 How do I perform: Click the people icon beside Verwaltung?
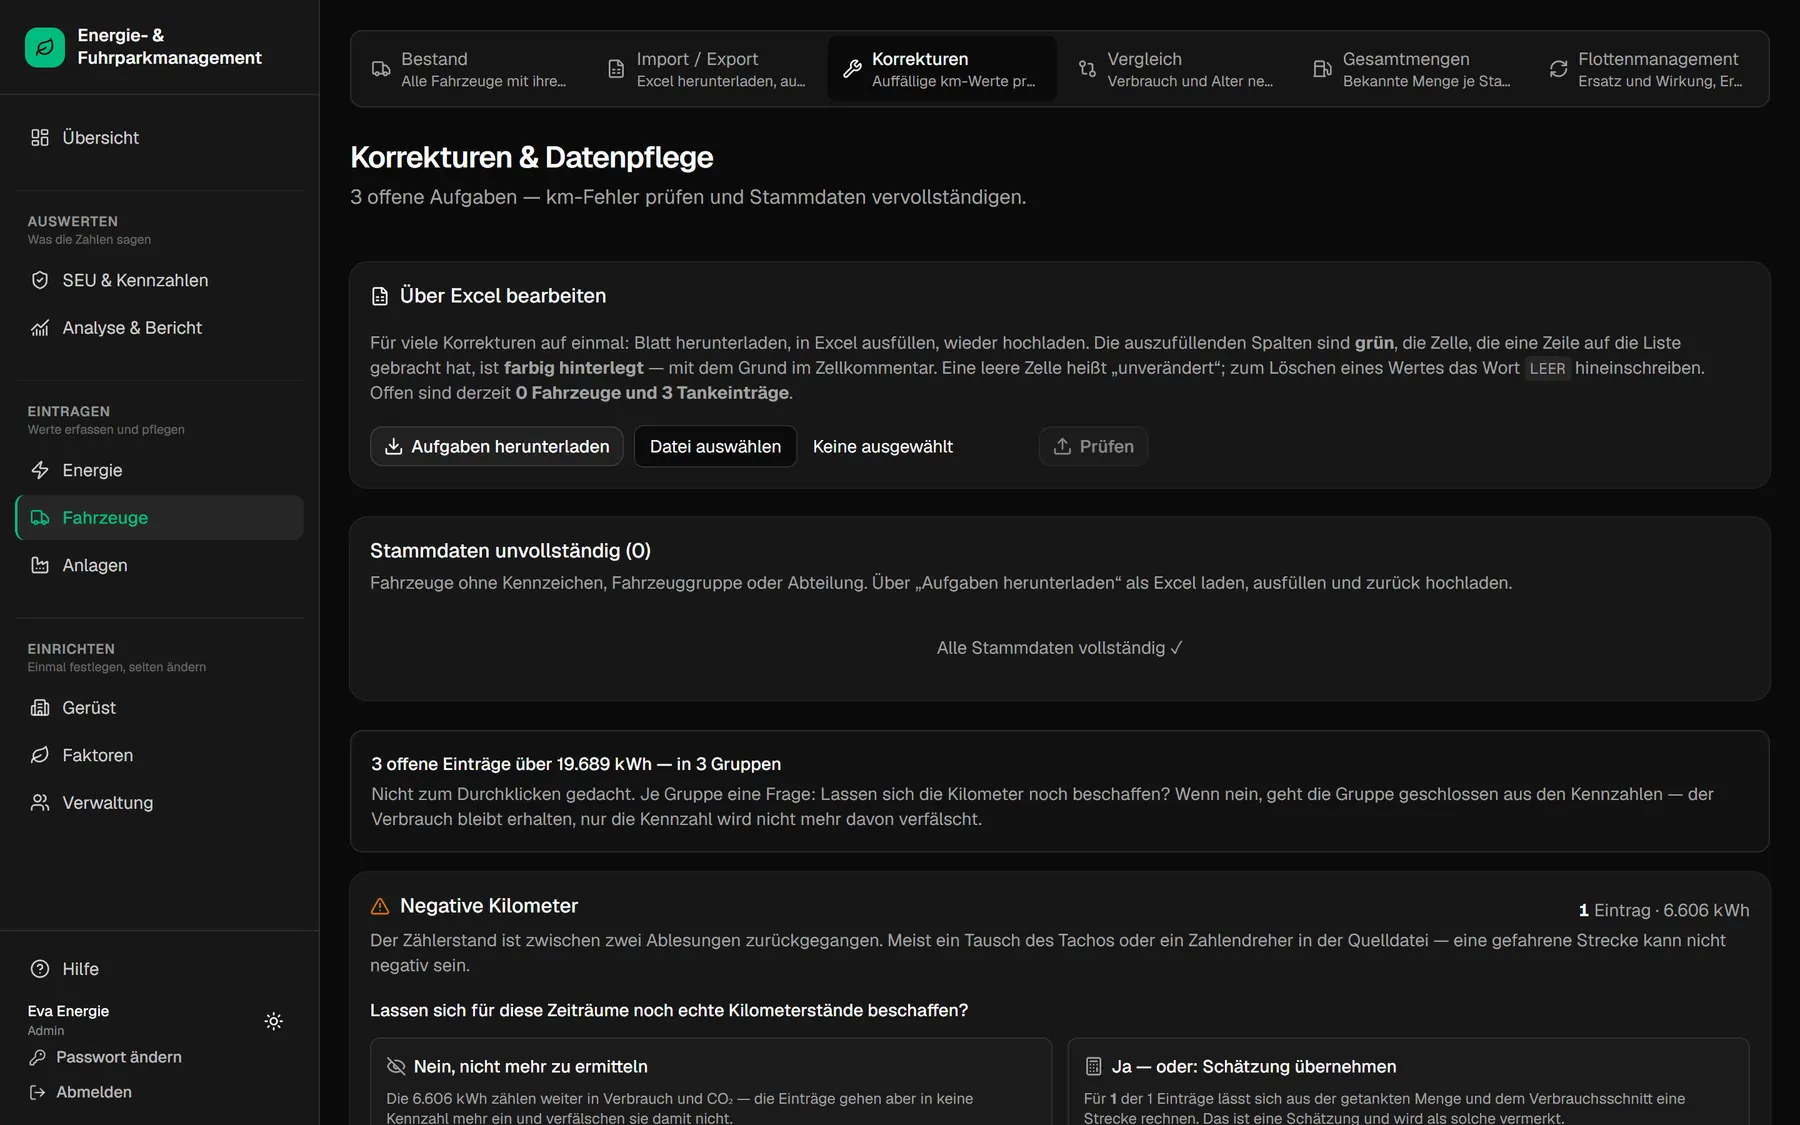click(40, 803)
